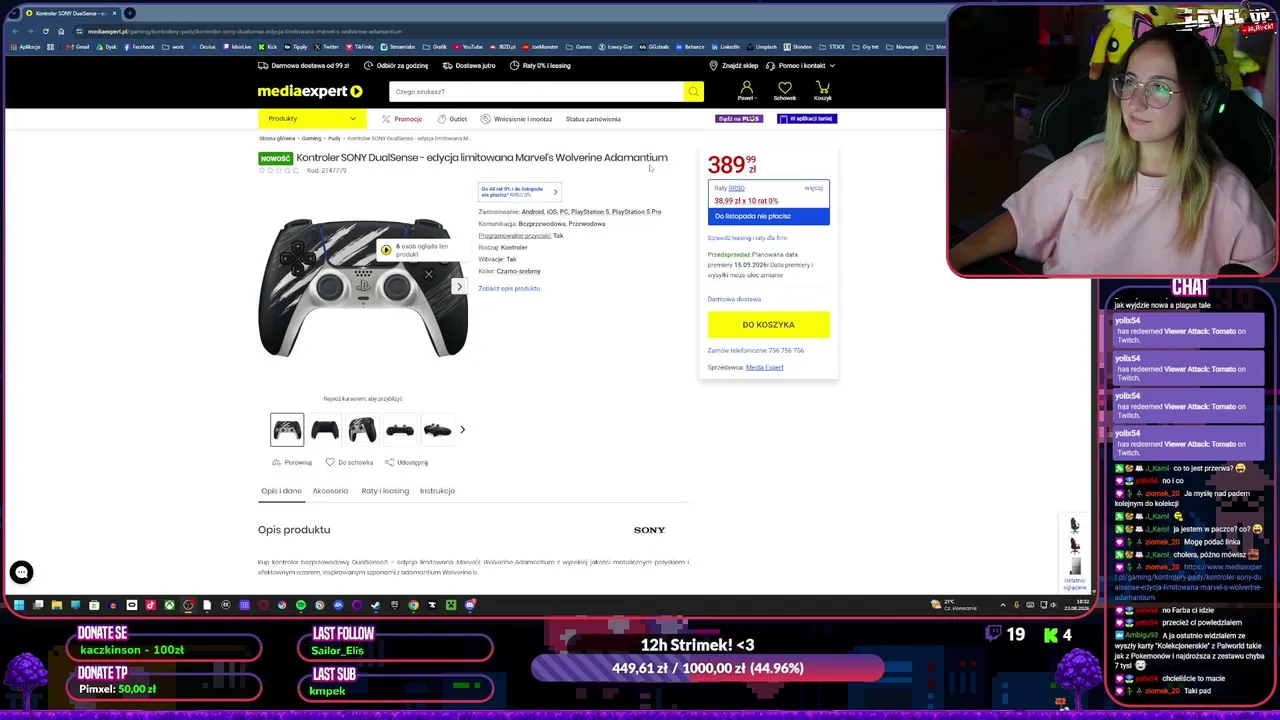
Task: Open the YouTube bookmark
Action: click(x=469, y=47)
